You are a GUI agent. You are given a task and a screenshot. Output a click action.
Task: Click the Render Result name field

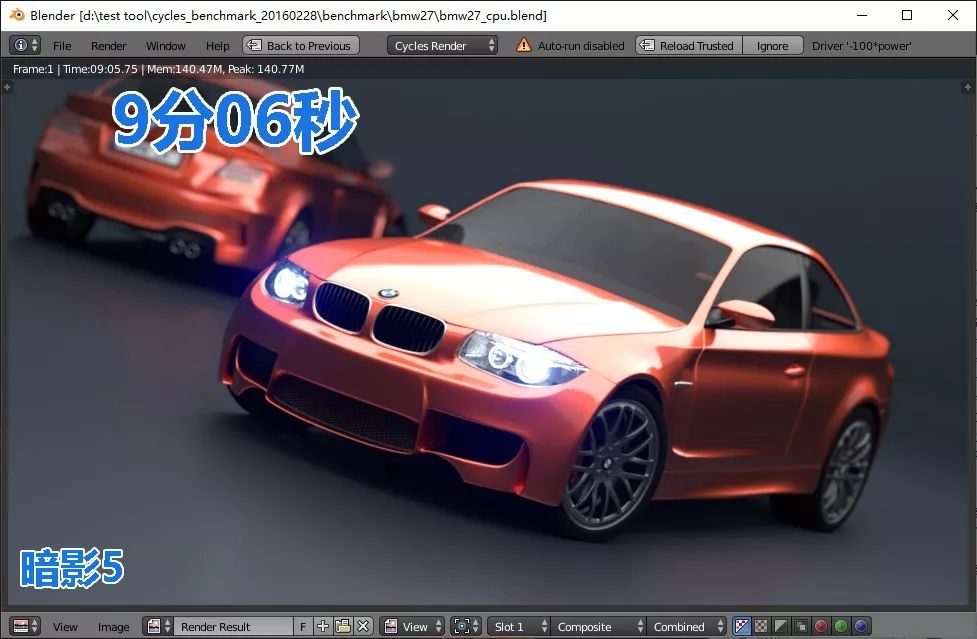233,626
